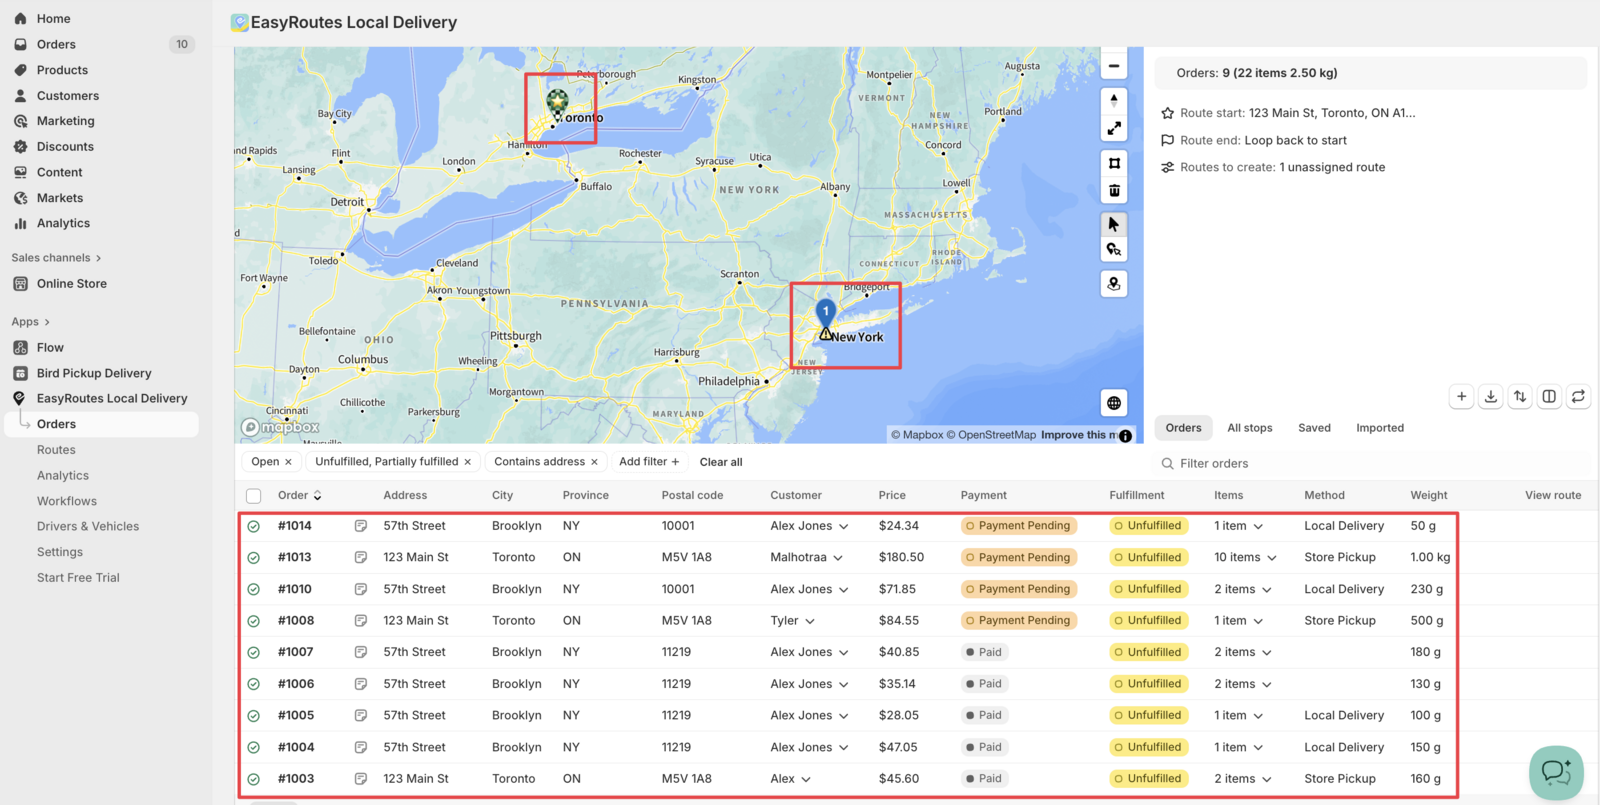Click Improve this map link
The height and width of the screenshot is (805, 1600).
(1079, 435)
